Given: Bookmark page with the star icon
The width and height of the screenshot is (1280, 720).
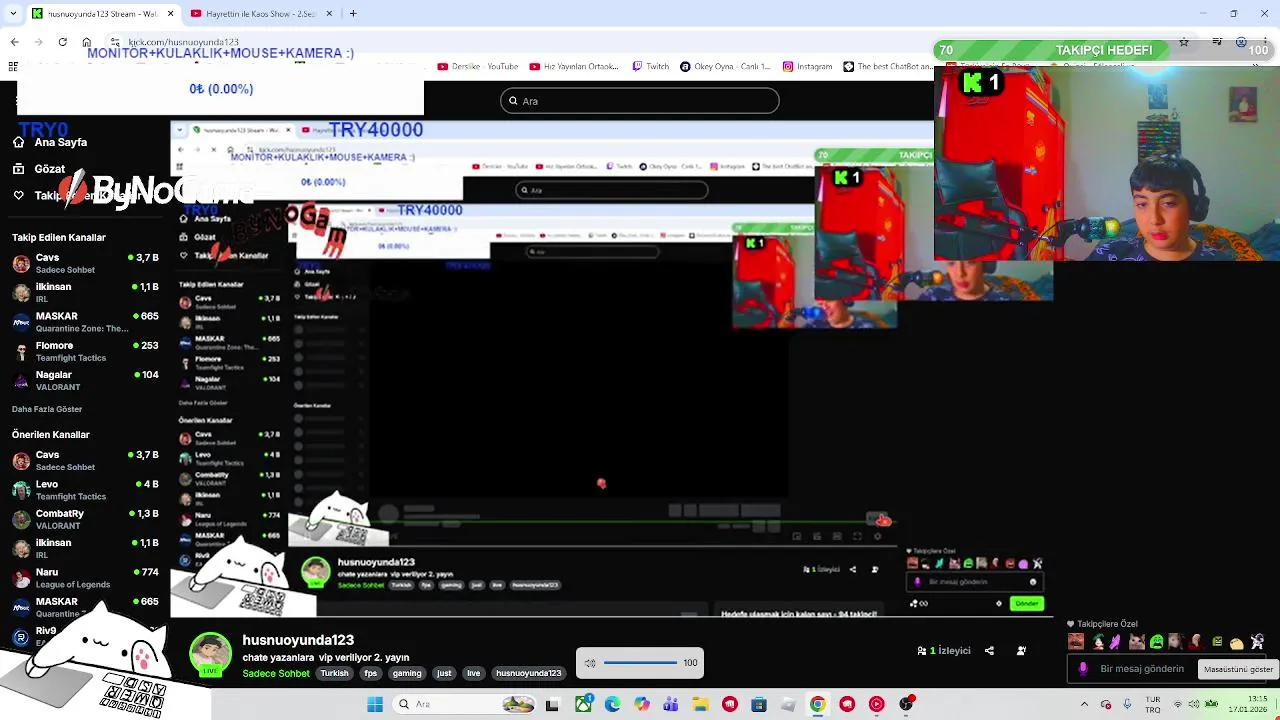Looking at the screenshot, I should pos(1184,42).
